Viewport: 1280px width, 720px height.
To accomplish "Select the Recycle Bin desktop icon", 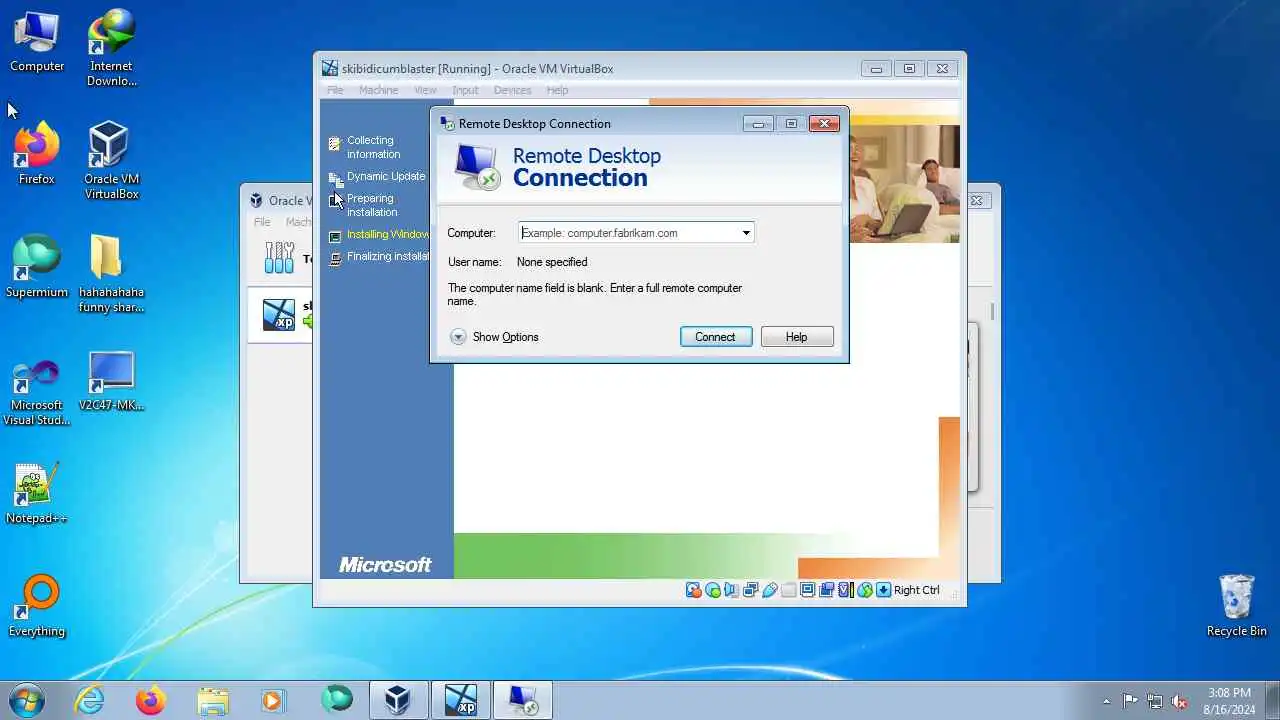I will coord(1237,606).
